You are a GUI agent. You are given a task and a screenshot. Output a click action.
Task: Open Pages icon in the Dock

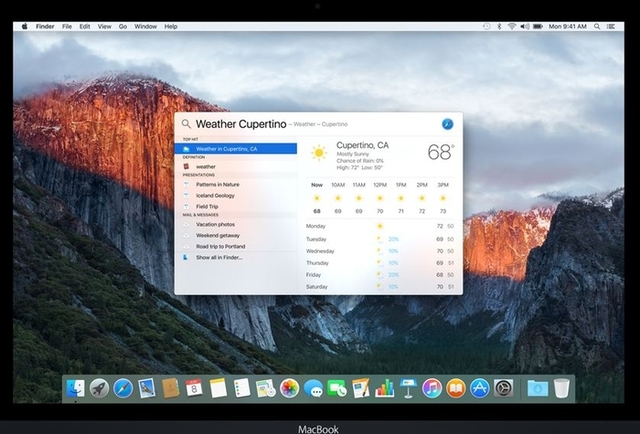point(361,388)
